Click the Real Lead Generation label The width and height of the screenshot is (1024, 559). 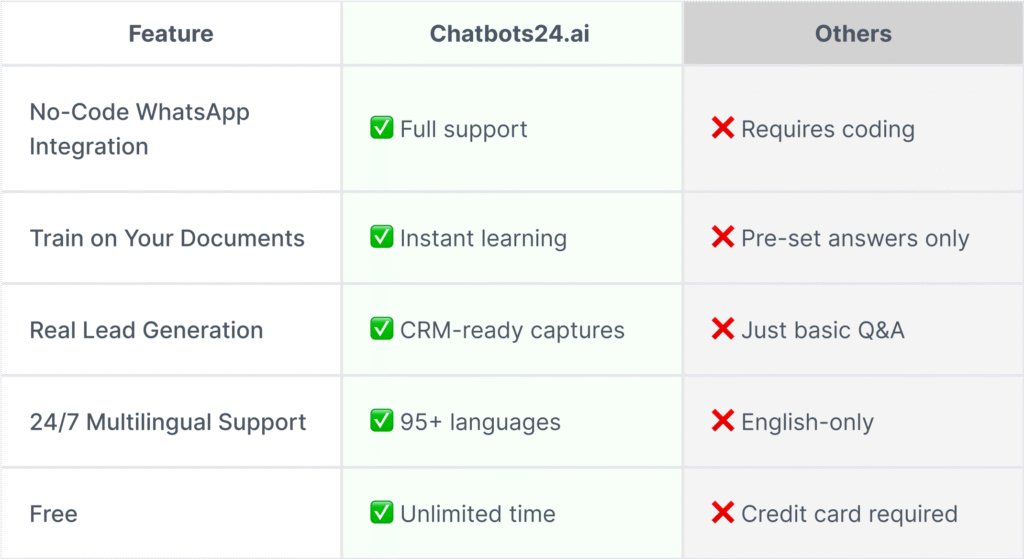pyautogui.click(x=146, y=330)
